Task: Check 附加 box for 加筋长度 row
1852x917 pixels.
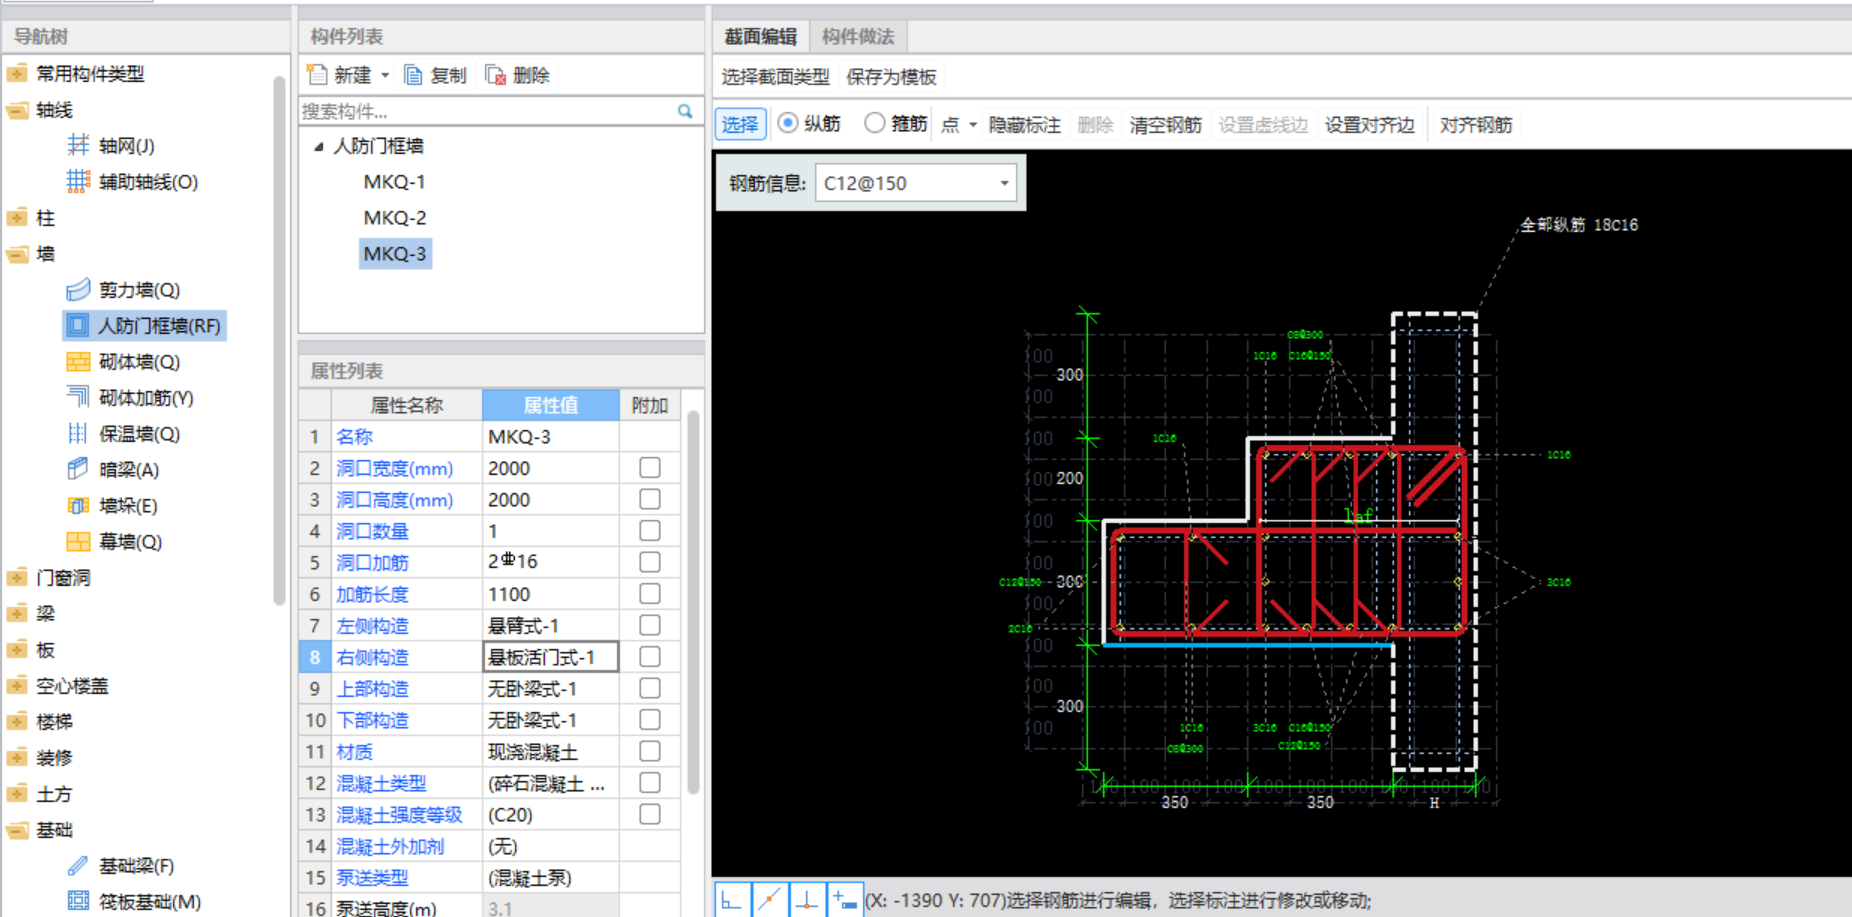Action: 650,594
